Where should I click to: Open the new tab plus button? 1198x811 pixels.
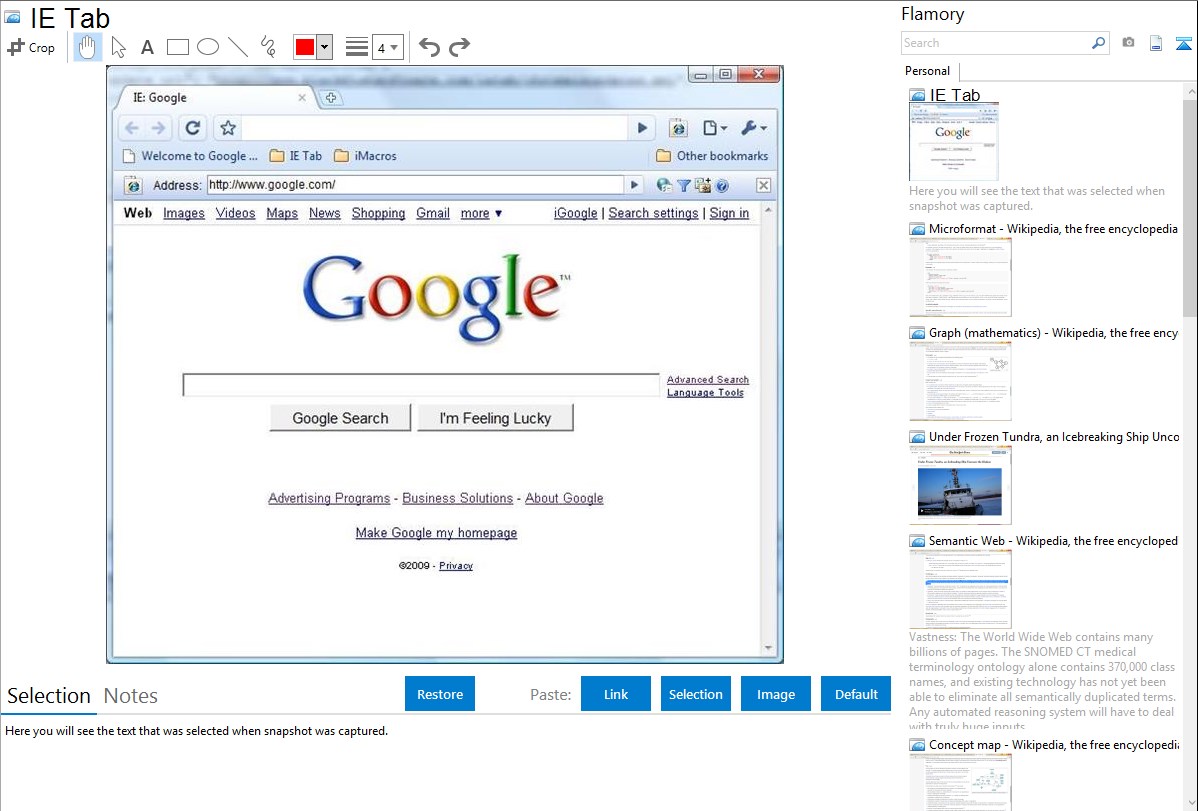[x=331, y=98]
